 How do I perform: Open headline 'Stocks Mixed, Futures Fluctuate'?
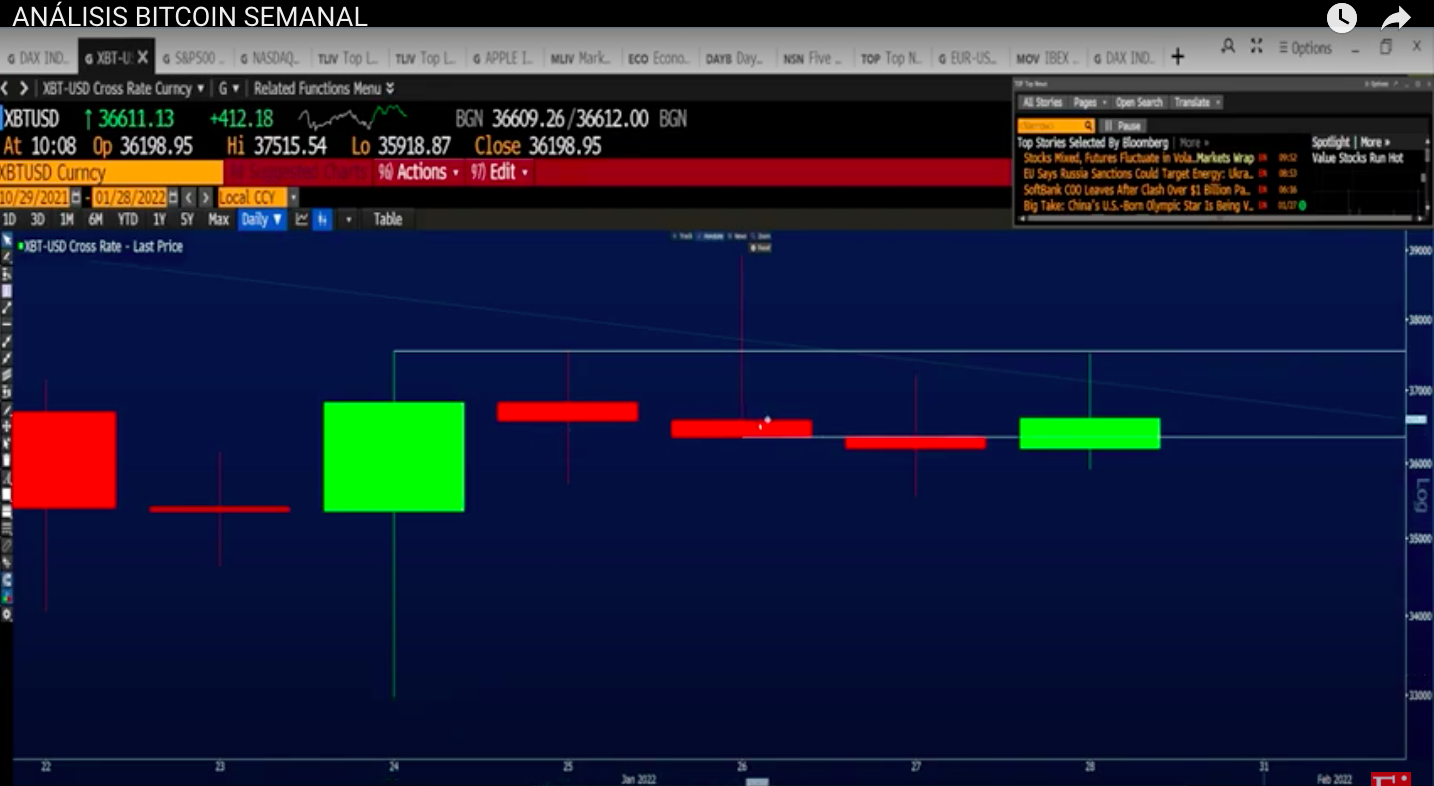(x=1138, y=158)
